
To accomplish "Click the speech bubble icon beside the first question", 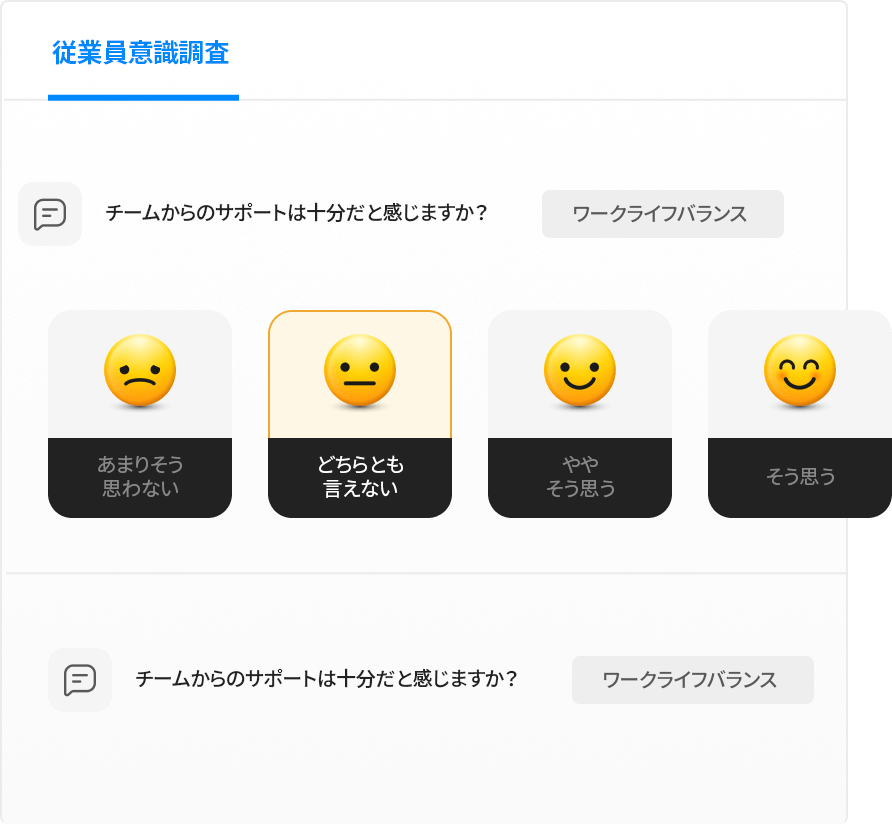I will tap(50, 213).
